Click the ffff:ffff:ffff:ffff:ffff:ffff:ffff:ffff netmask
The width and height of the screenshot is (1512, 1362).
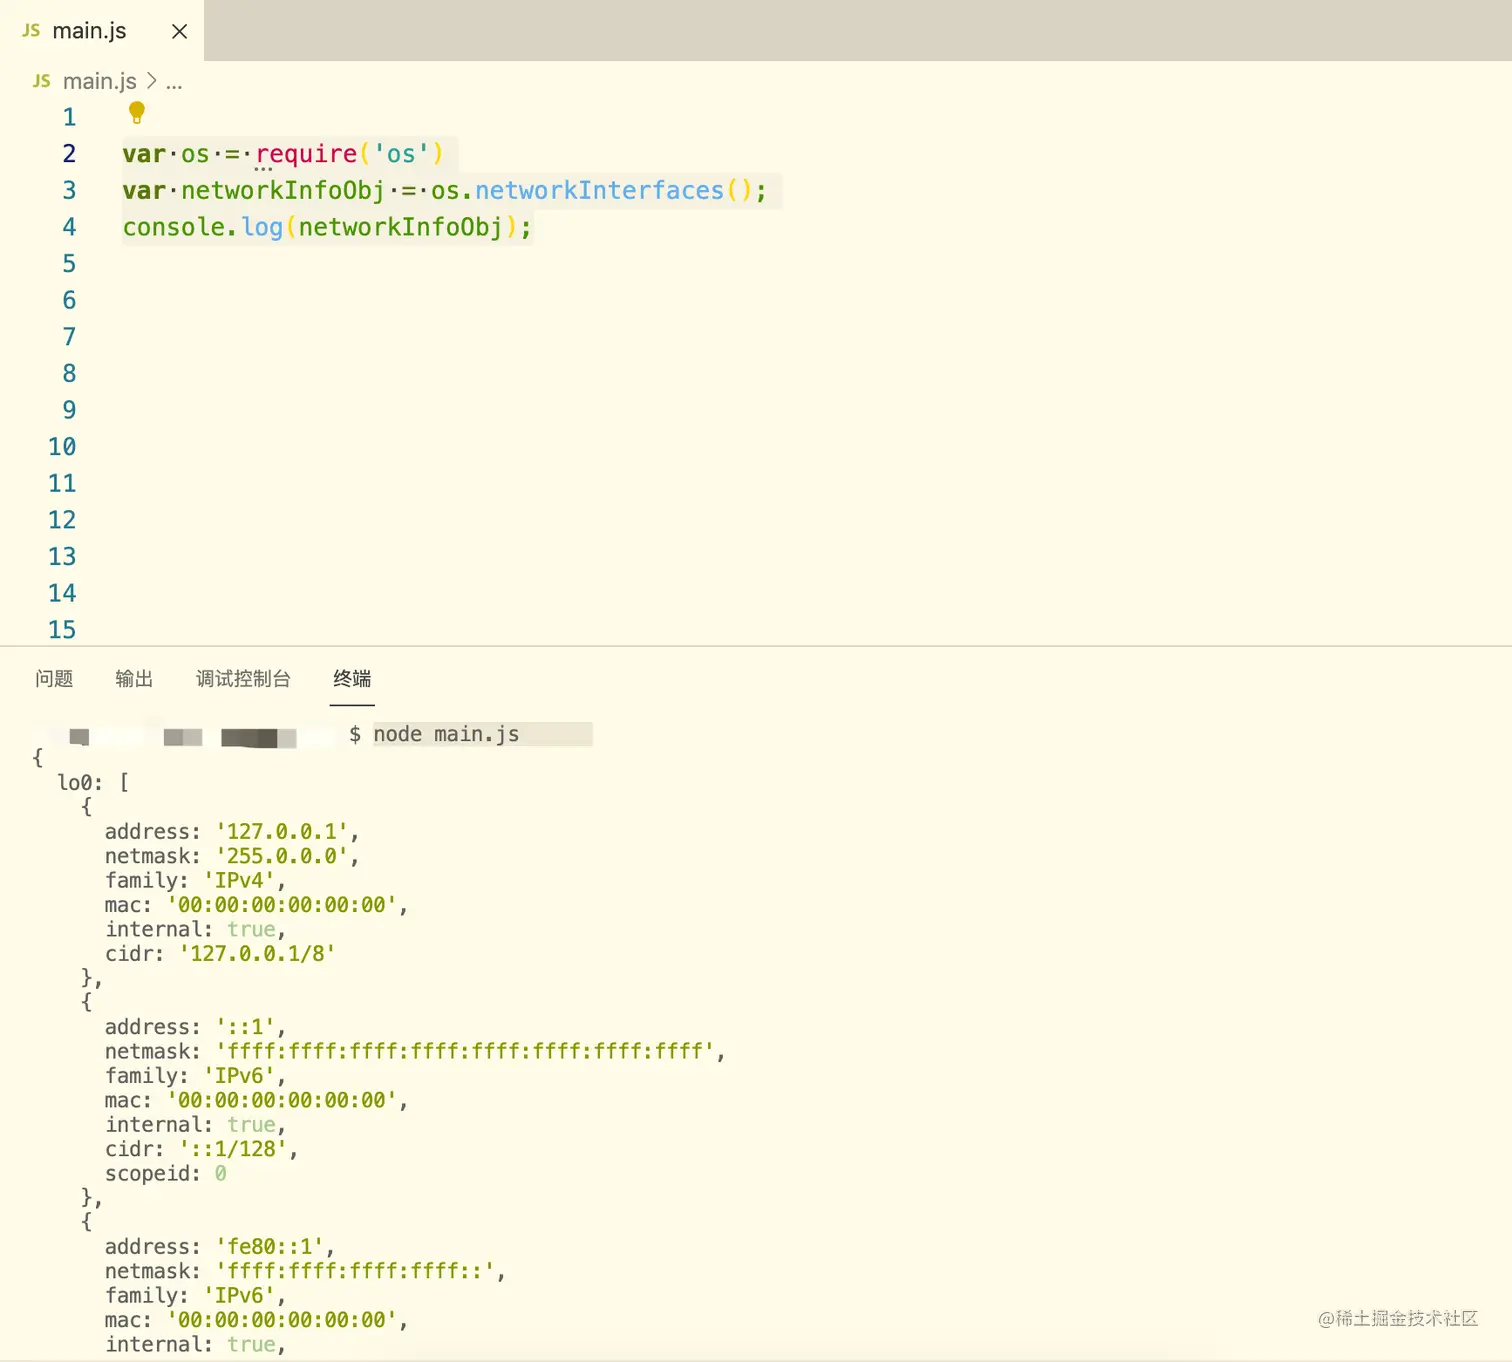tap(465, 1051)
